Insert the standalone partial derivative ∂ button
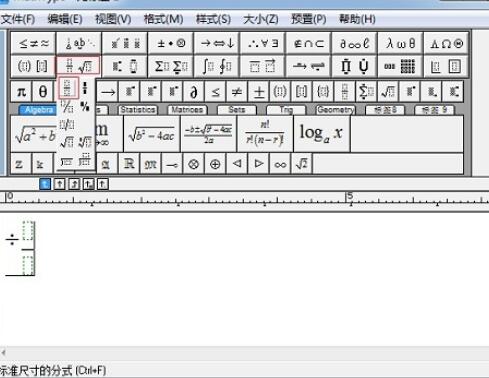 tap(194, 91)
